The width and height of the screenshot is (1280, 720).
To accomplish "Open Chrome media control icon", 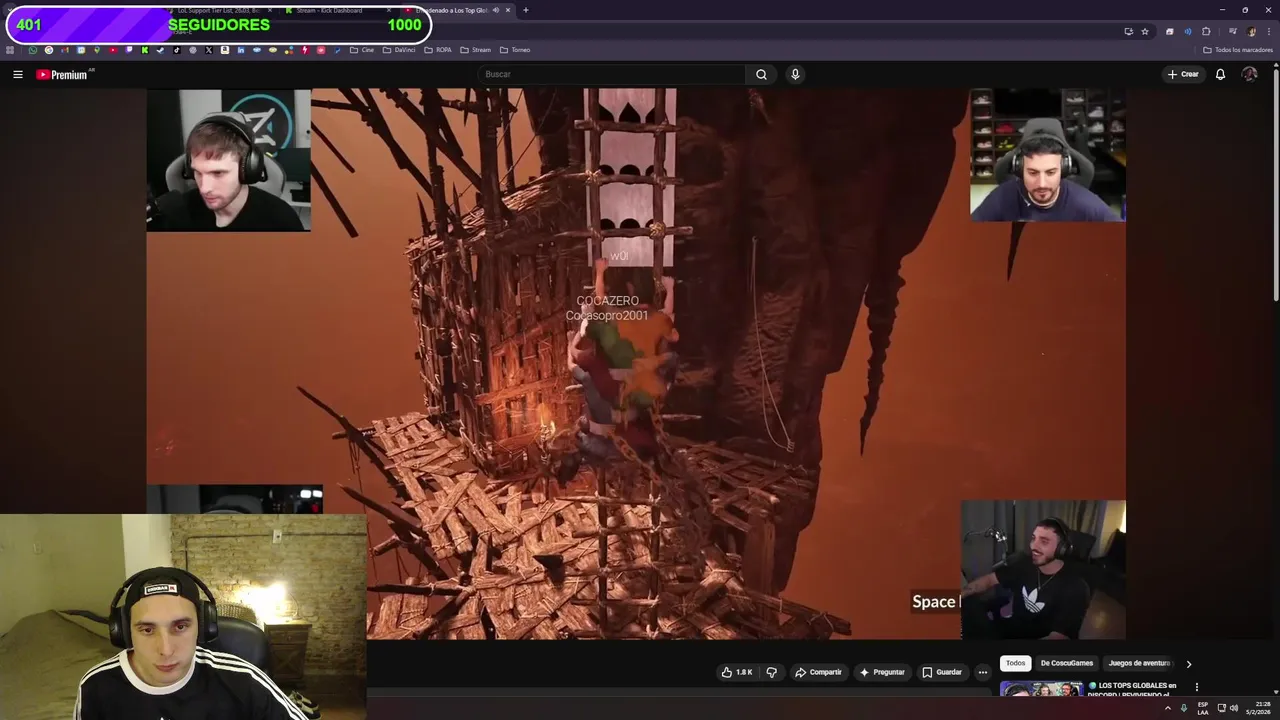I will point(1233,31).
